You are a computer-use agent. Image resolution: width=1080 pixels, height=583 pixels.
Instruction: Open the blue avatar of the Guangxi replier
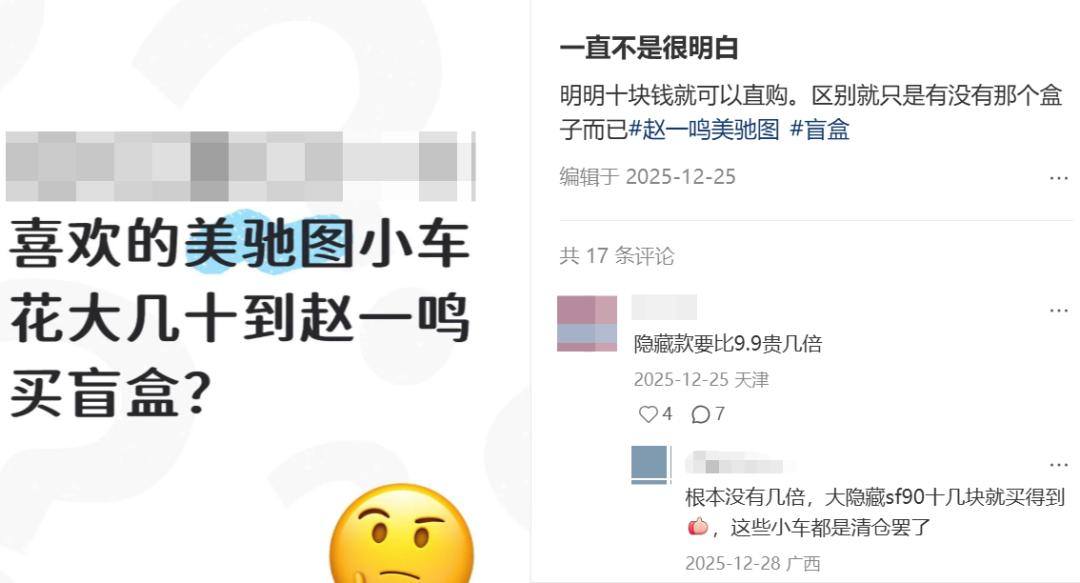pyautogui.click(x=650, y=465)
